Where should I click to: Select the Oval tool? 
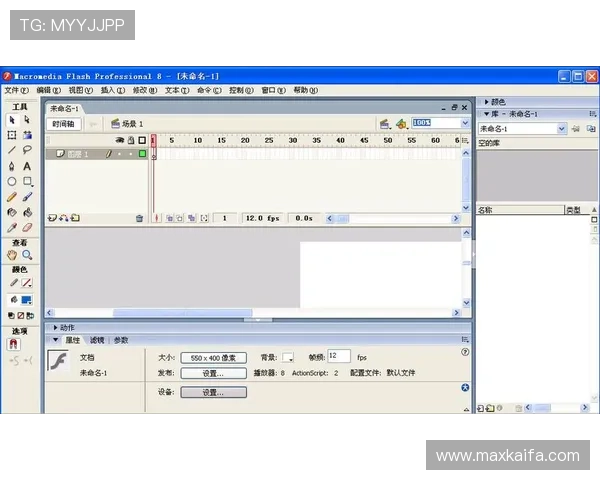click(x=12, y=181)
